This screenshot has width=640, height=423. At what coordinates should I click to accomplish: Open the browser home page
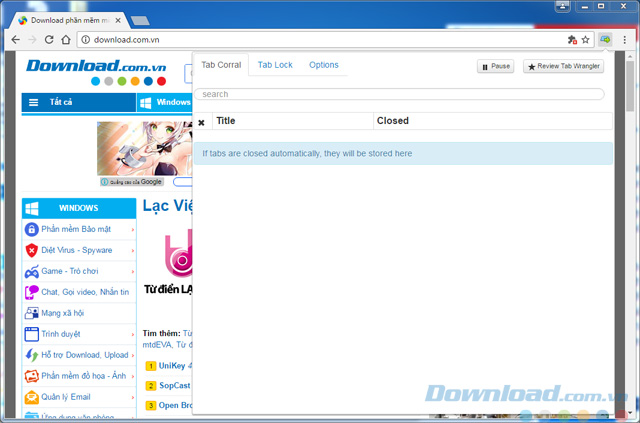point(66,40)
